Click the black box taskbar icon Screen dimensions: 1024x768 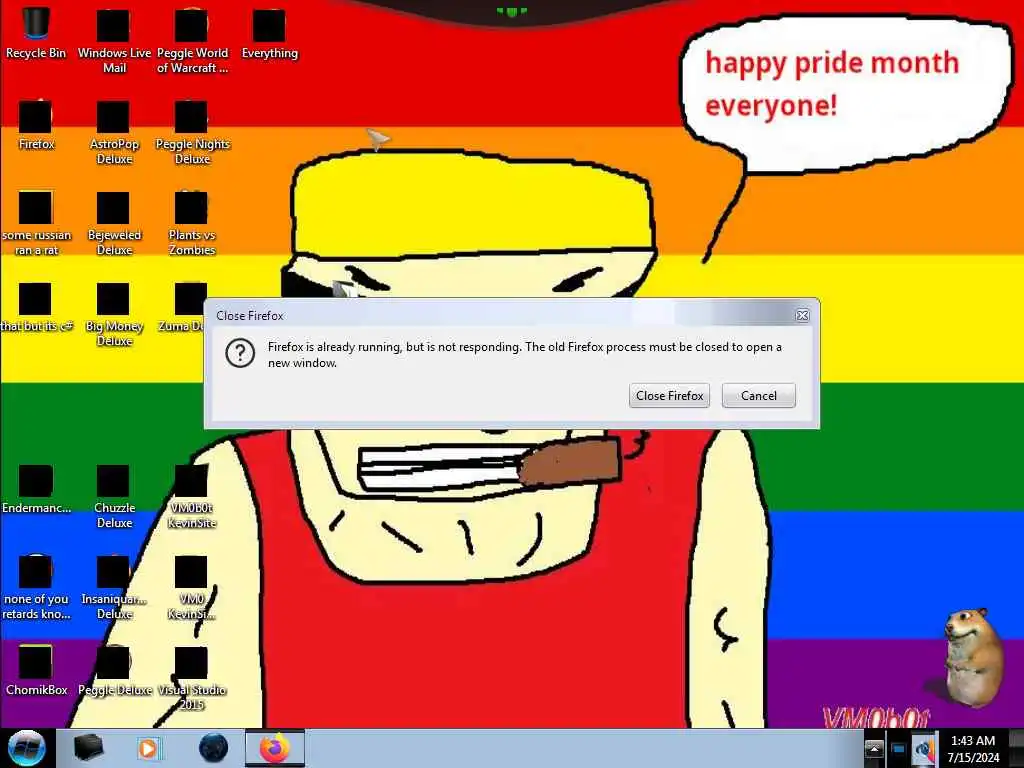click(x=88, y=748)
